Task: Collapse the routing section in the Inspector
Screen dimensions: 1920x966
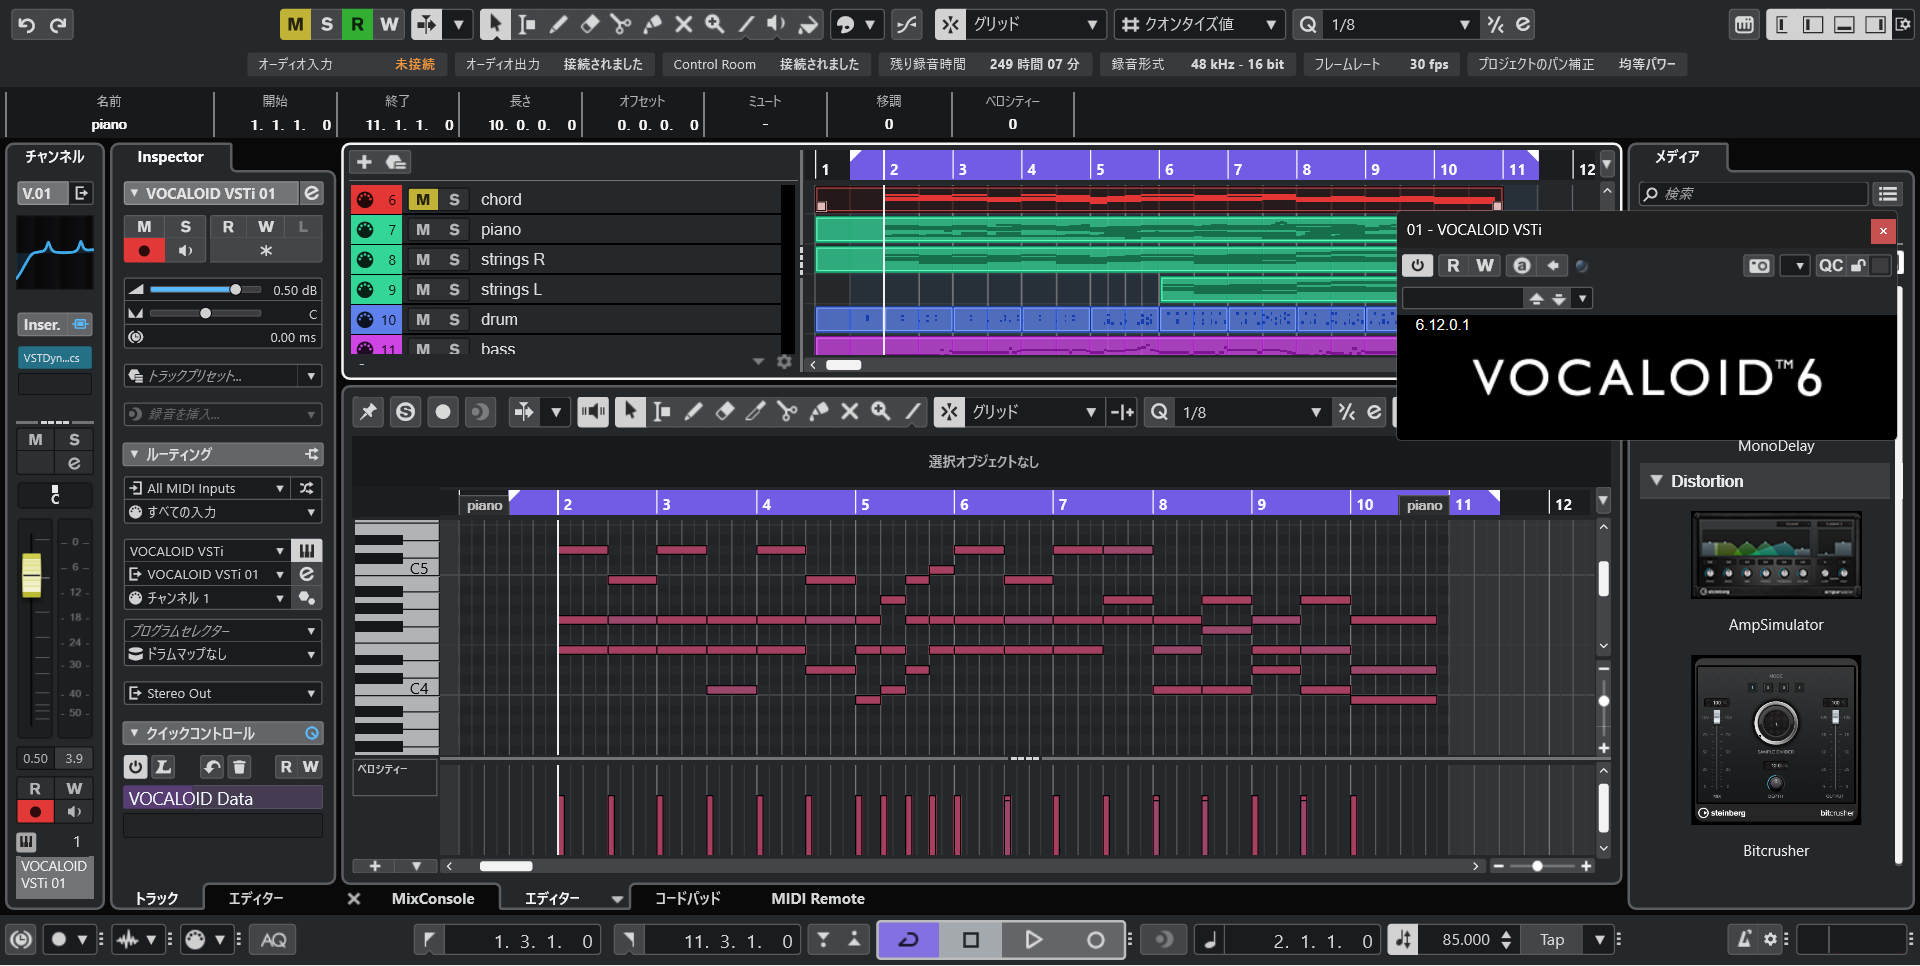Action: (x=134, y=454)
